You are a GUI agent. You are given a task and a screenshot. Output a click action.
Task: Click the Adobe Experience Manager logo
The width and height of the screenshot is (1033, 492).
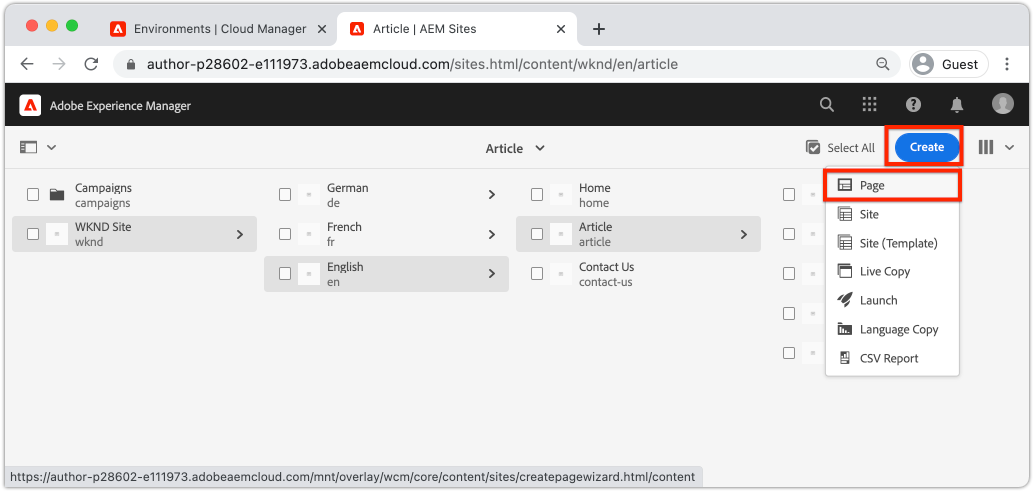[30, 105]
